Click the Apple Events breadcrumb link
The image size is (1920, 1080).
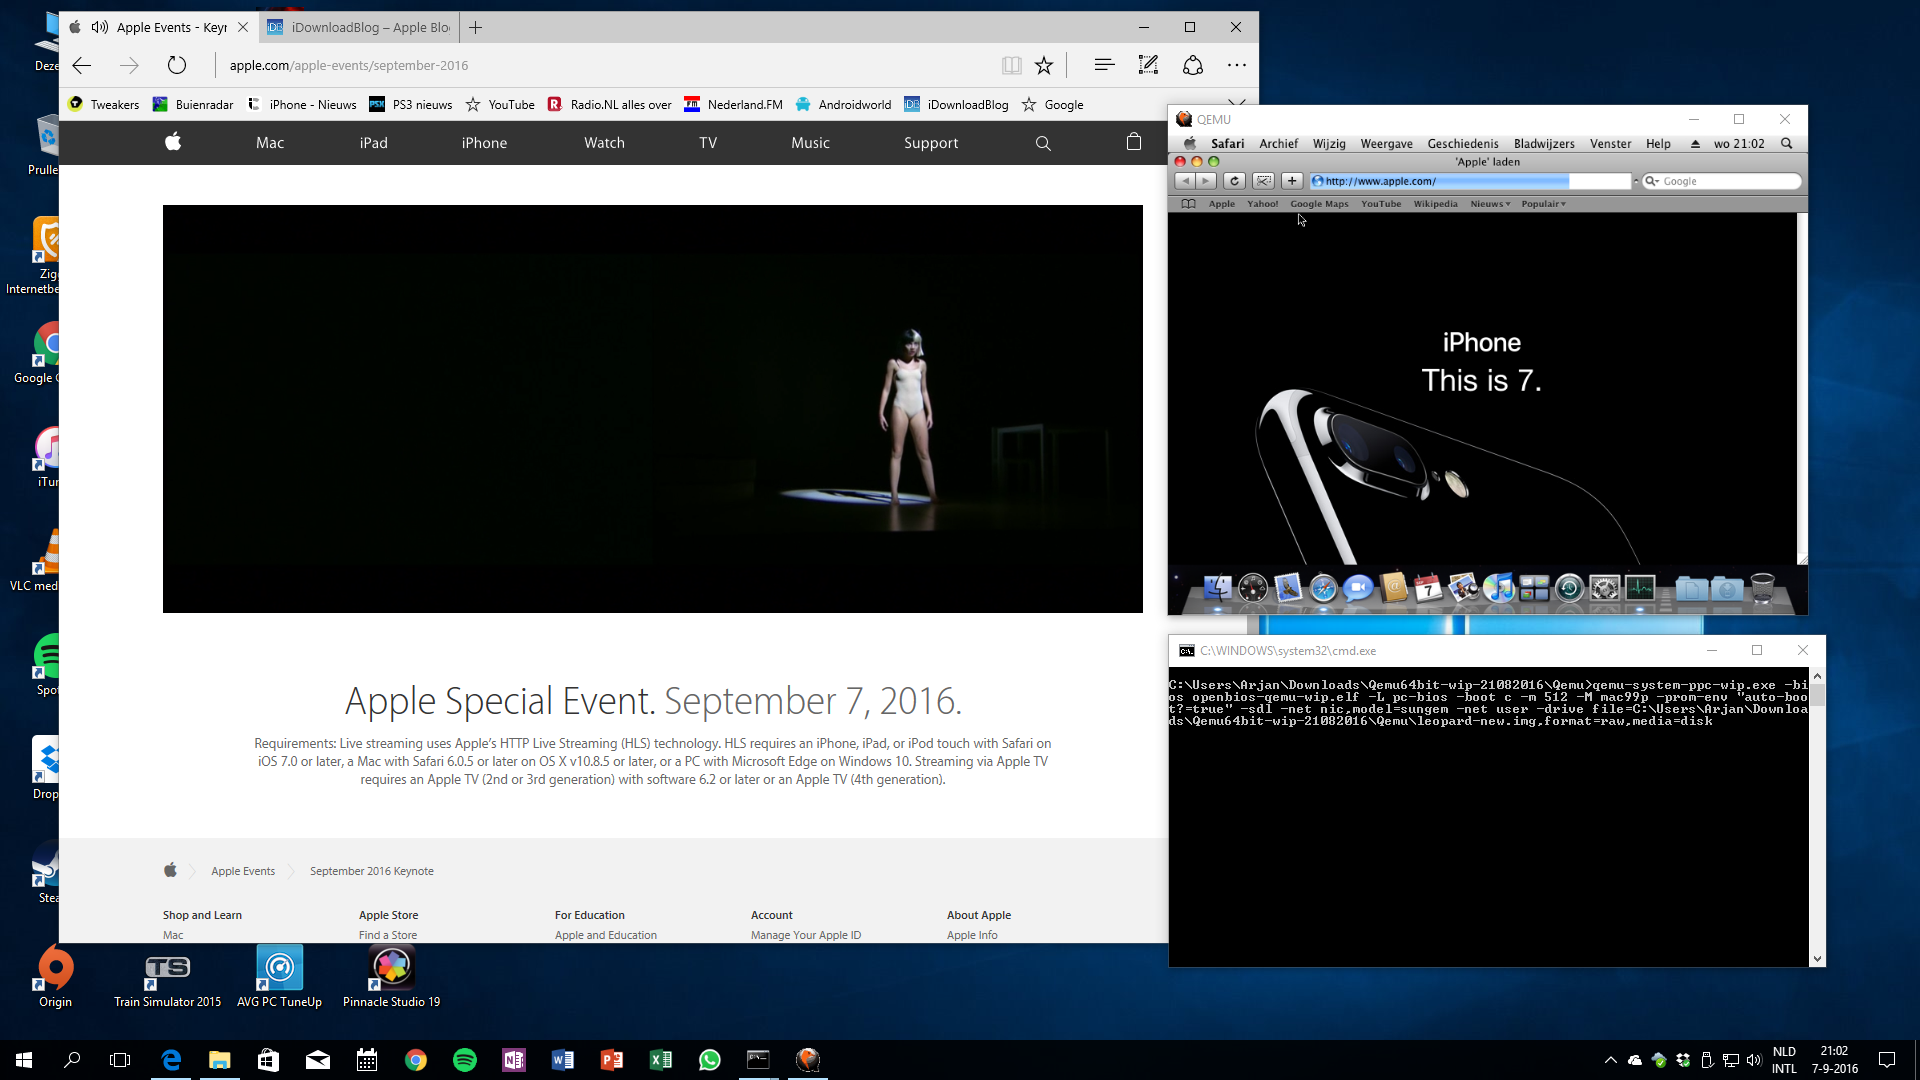pos(243,871)
